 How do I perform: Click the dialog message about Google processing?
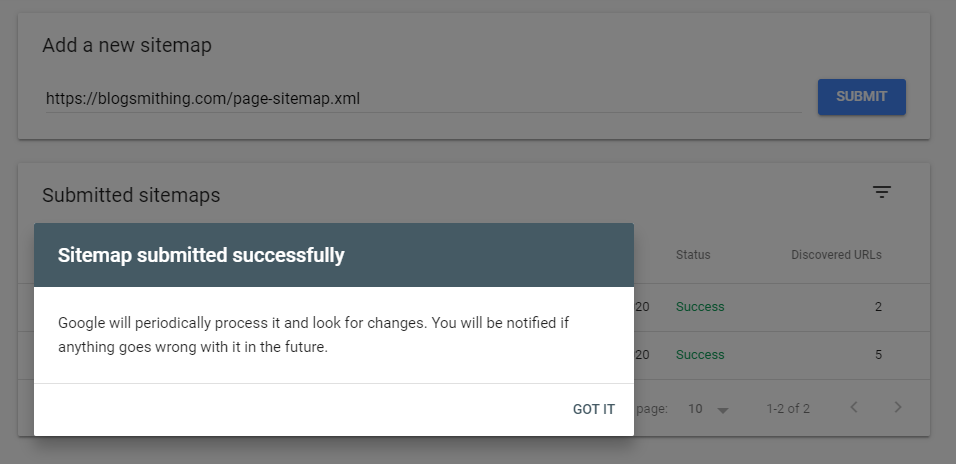click(313, 335)
